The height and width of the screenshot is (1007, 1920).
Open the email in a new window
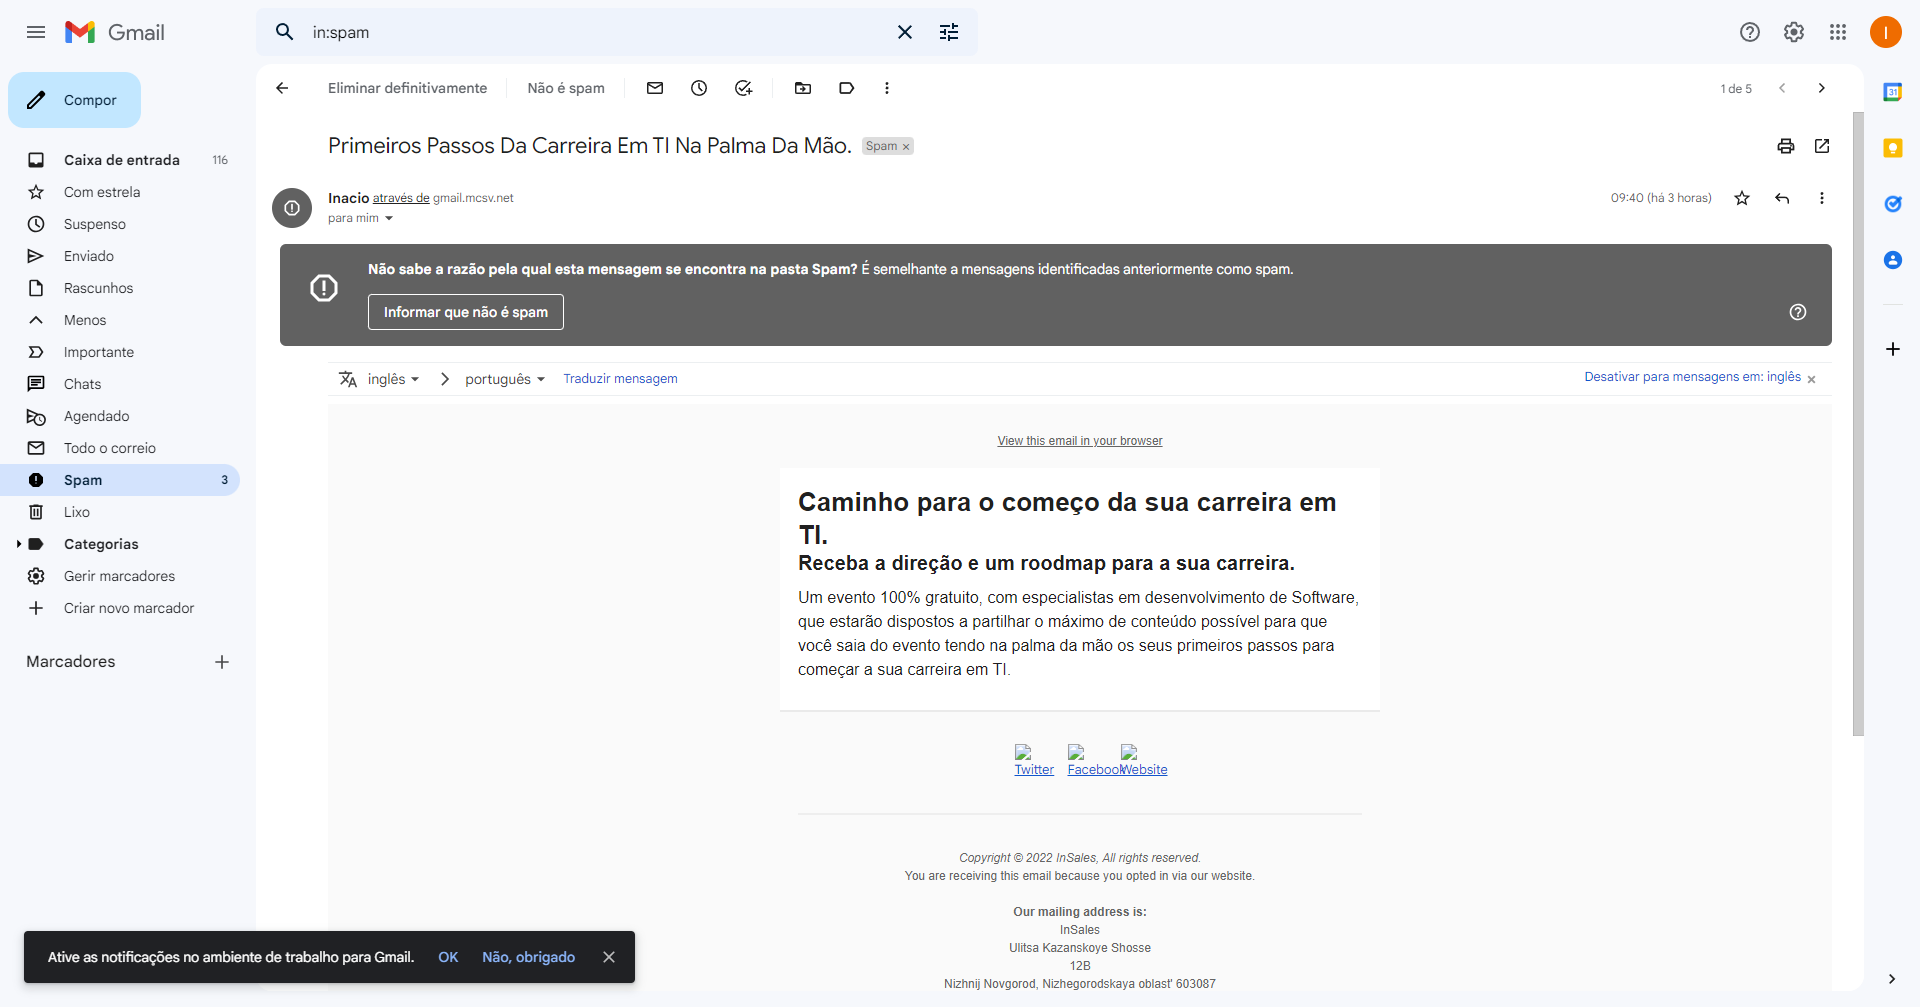pos(1822,146)
